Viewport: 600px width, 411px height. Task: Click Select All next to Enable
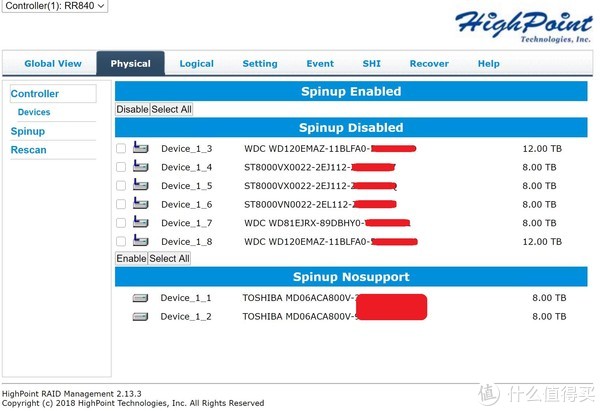coord(169,259)
